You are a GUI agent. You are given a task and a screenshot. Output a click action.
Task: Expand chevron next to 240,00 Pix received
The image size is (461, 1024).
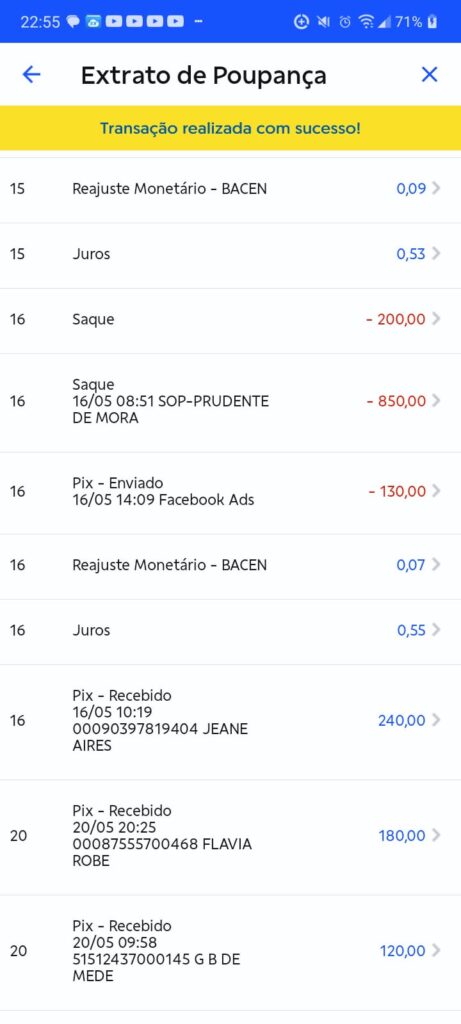[x=436, y=720]
